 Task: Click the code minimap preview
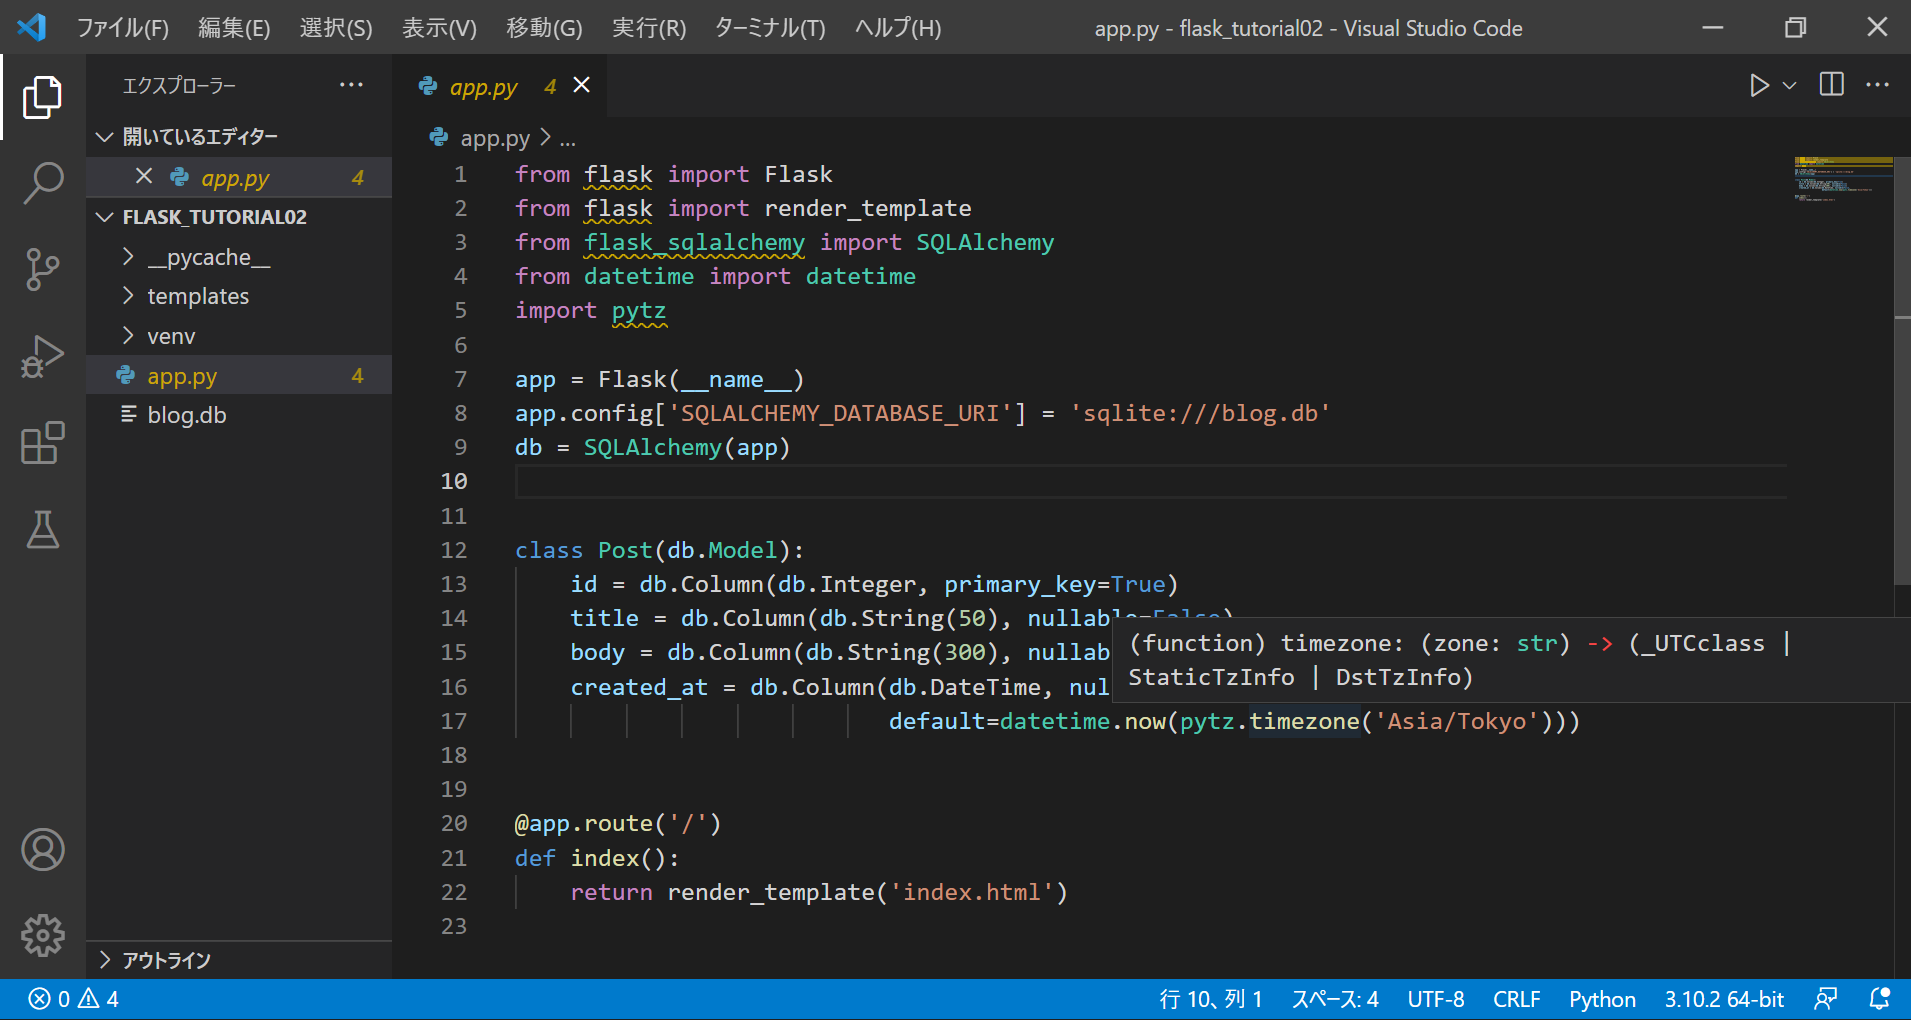(x=1843, y=180)
